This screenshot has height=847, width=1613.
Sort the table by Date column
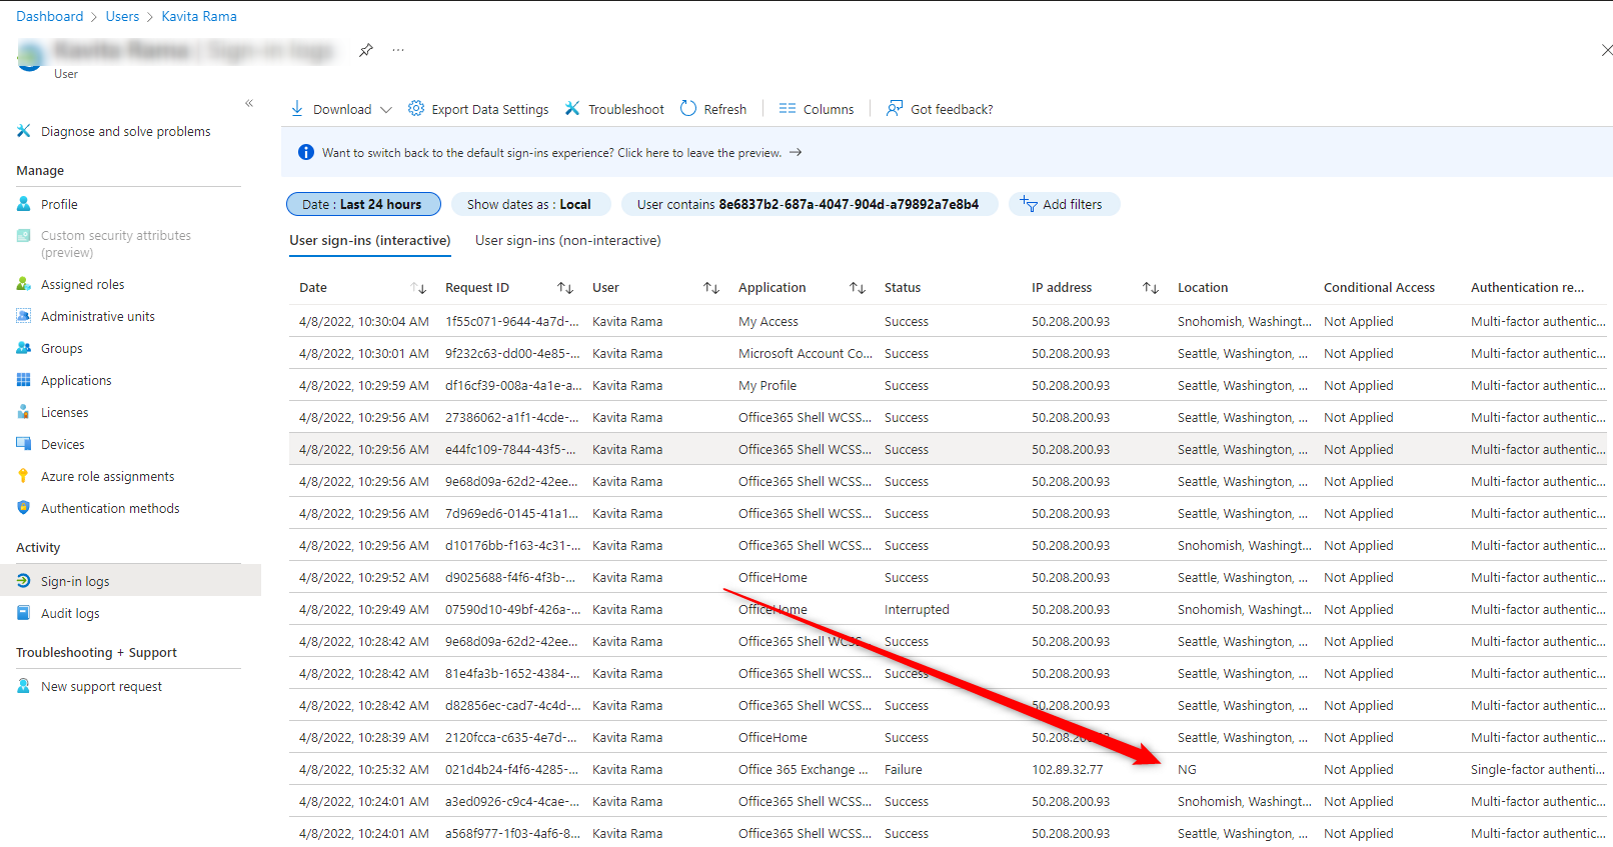click(419, 288)
